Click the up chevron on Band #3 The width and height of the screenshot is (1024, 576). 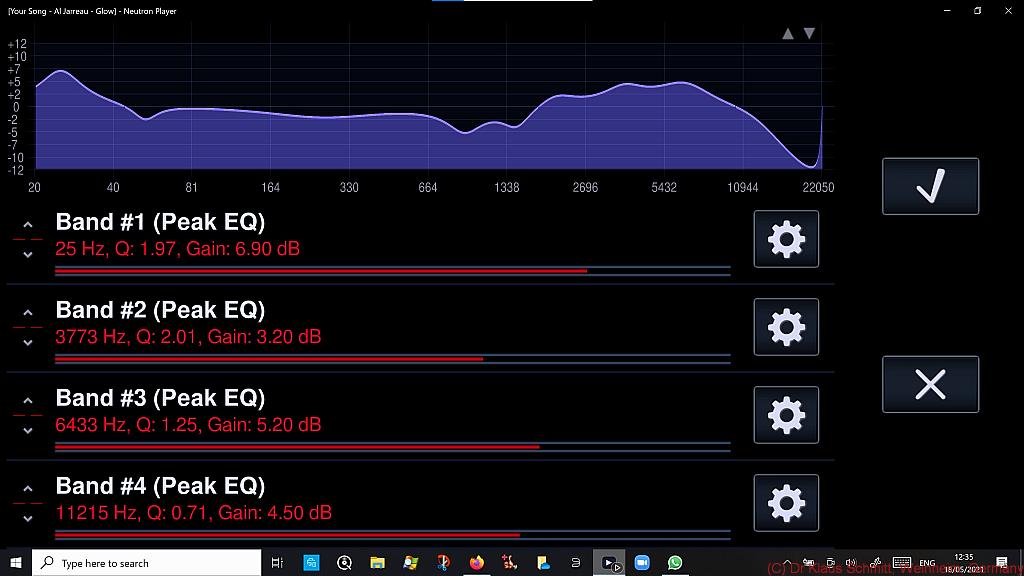28,400
